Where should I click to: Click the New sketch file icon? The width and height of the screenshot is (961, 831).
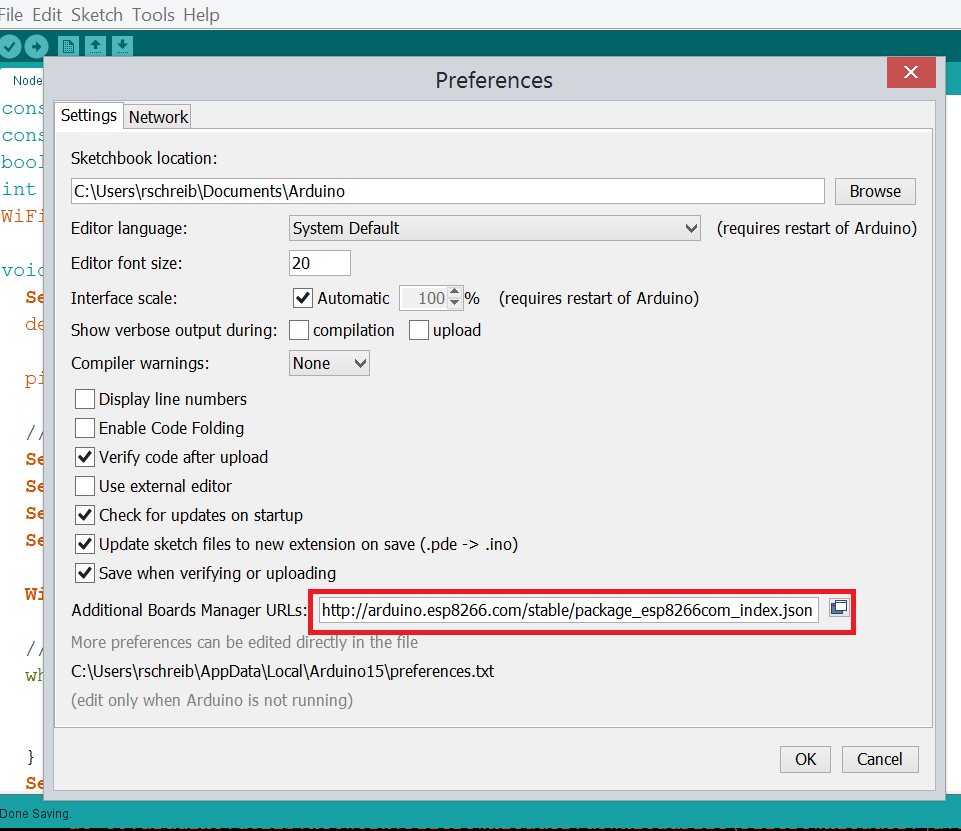[68, 46]
